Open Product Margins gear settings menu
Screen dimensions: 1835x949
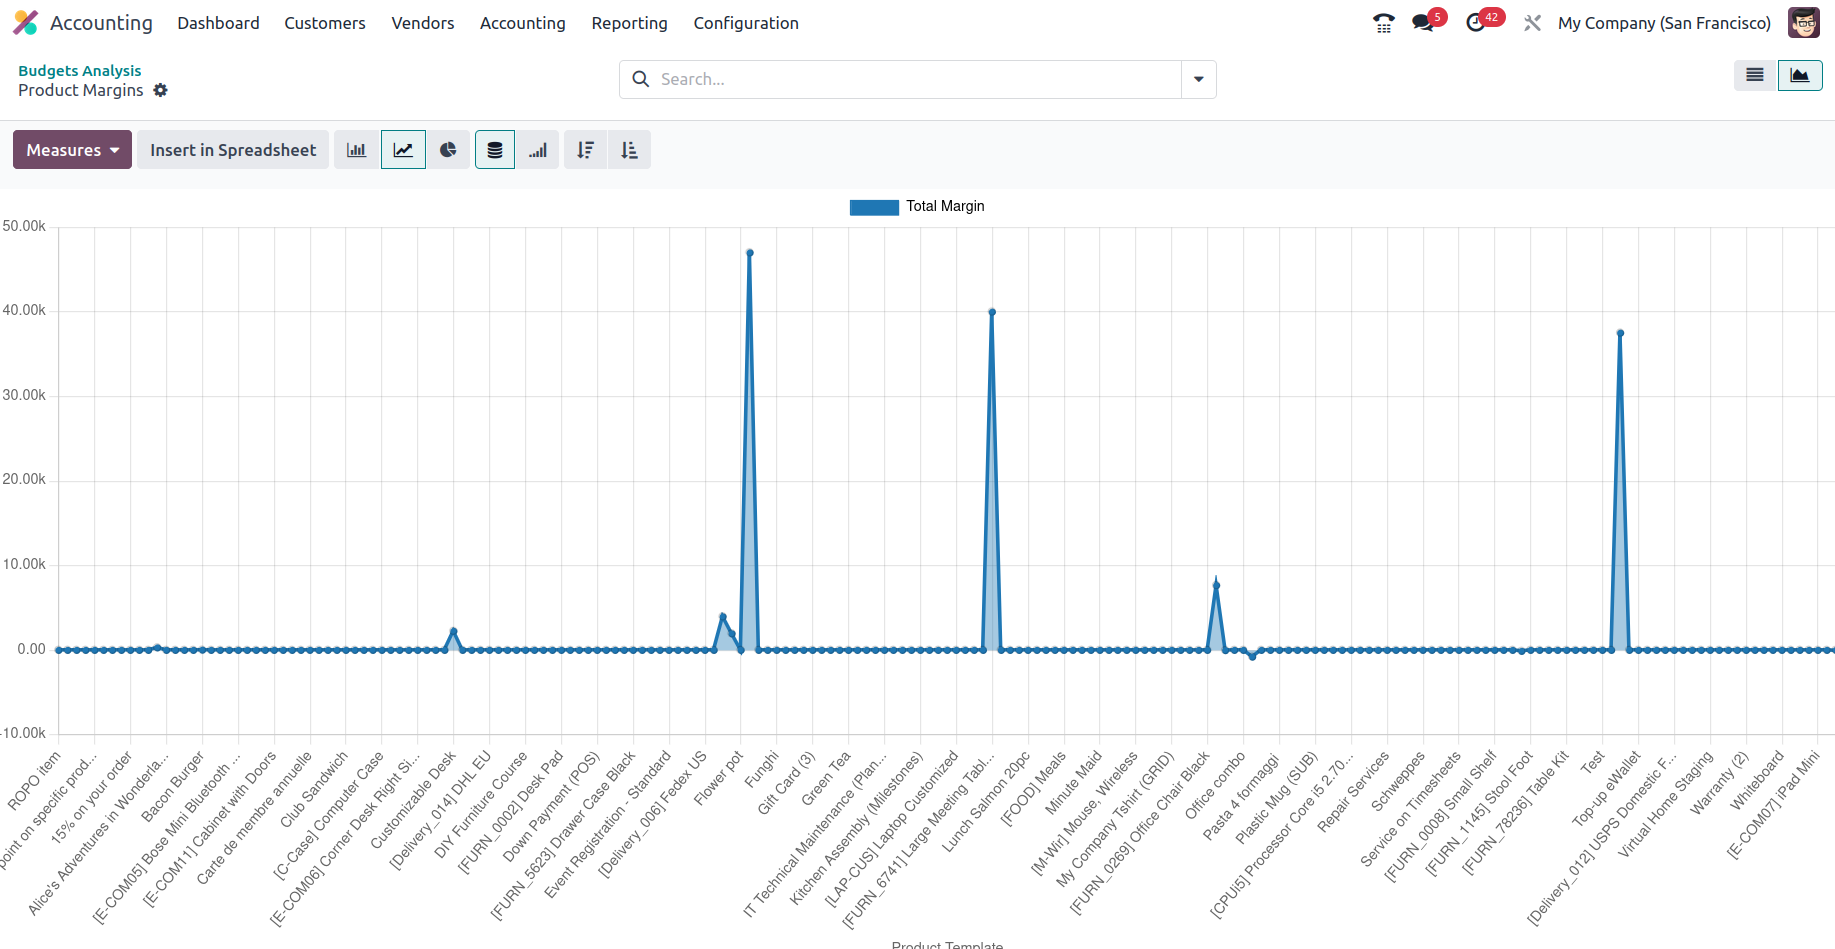click(160, 90)
